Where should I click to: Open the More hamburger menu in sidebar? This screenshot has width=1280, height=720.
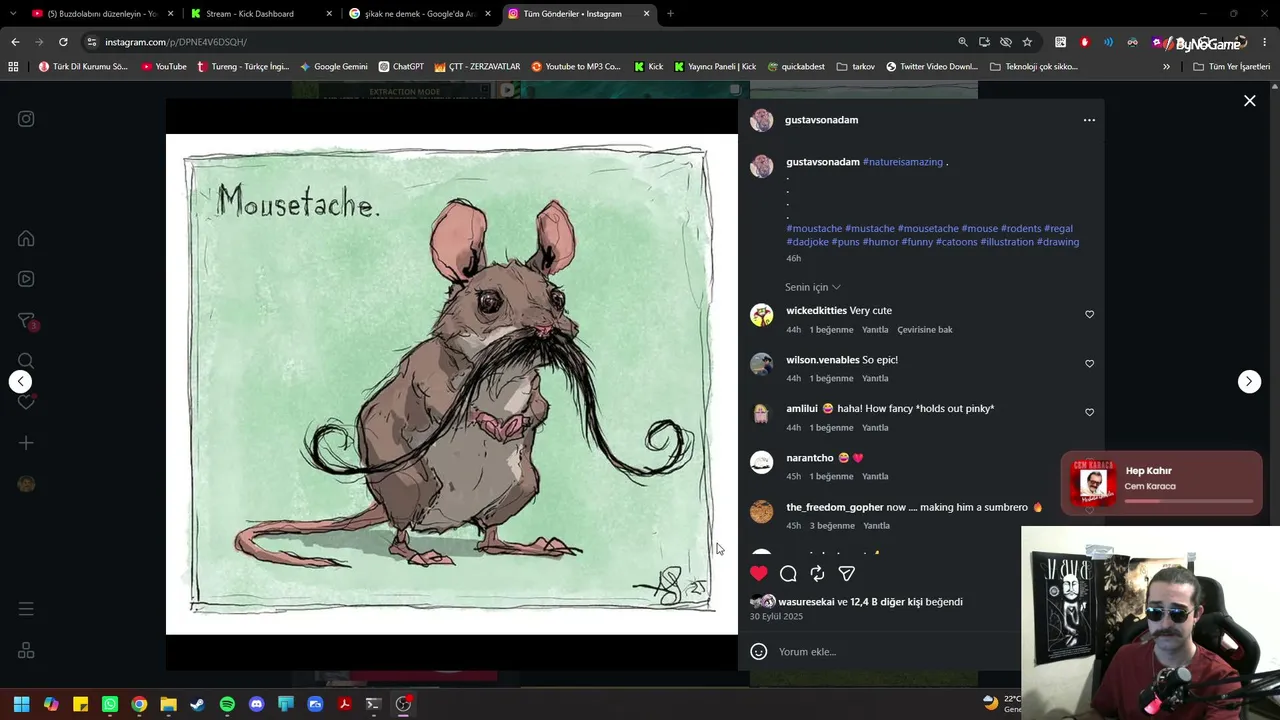(x=26, y=609)
